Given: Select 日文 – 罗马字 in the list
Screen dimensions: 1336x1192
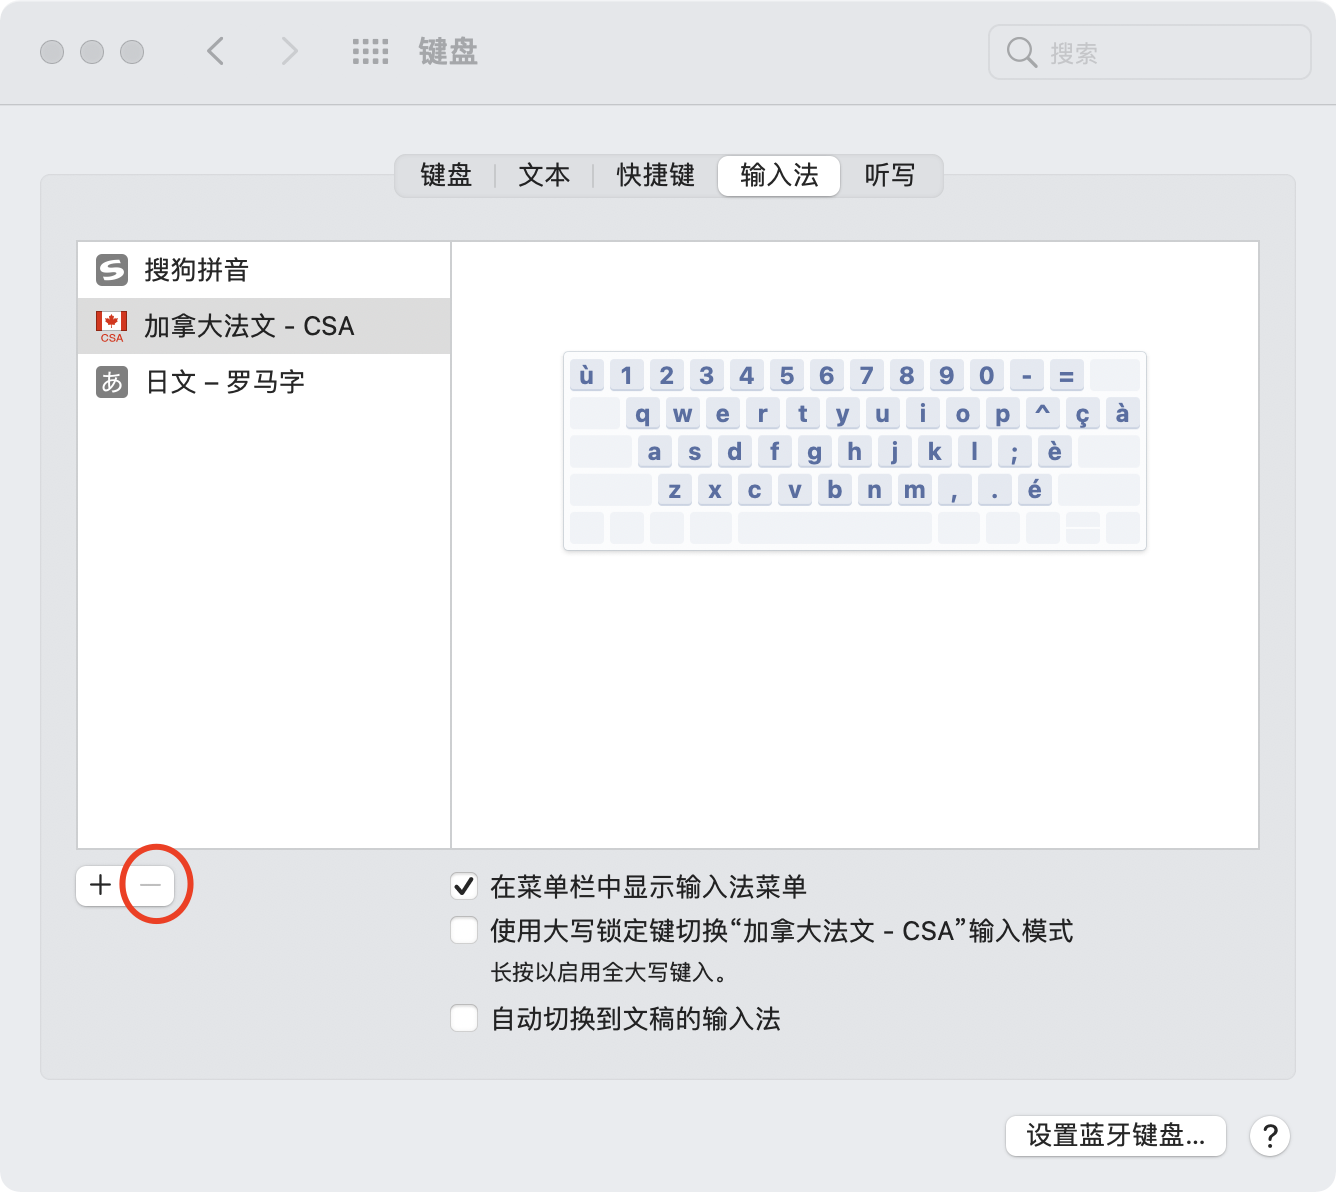Looking at the screenshot, I should 225,382.
